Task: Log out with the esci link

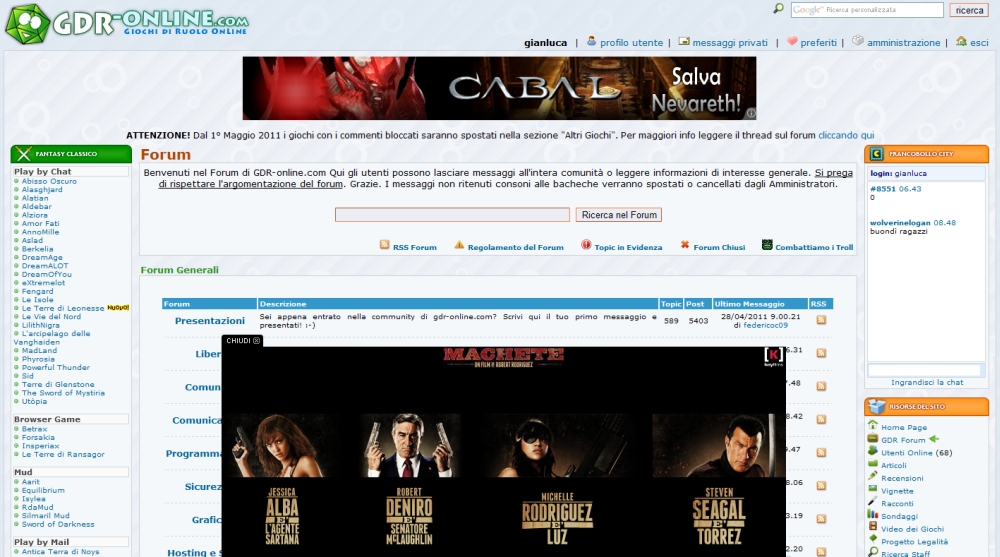Action: [x=979, y=43]
